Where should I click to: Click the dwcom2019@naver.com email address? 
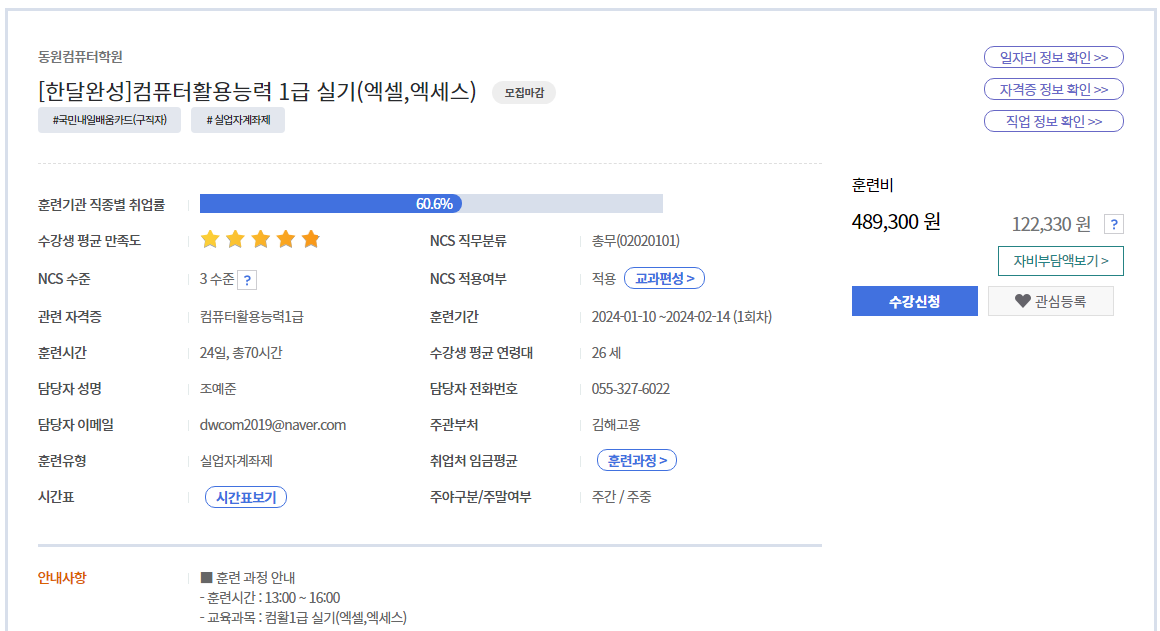[x=273, y=425]
